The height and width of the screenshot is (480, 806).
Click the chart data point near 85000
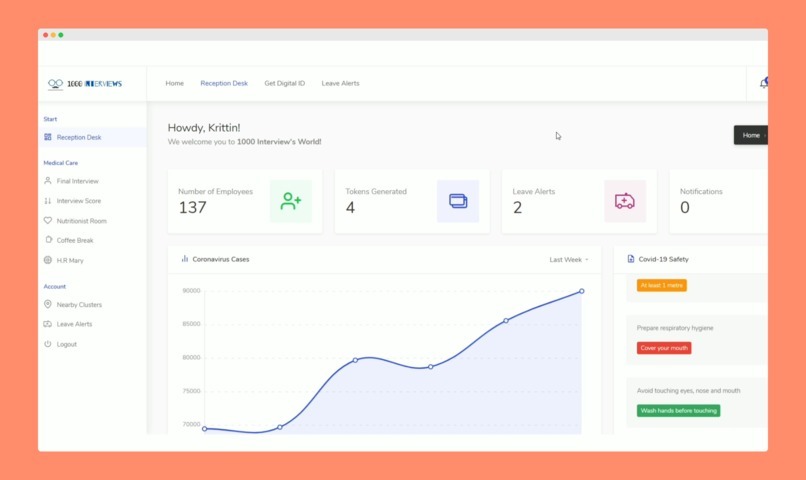tap(506, 320)
